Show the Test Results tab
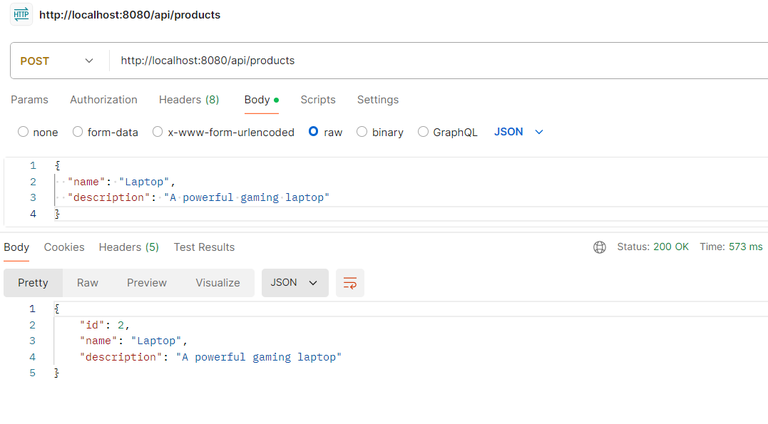This screenshot has width=768, height=424. pyautogui.click(x=204, y=247)
